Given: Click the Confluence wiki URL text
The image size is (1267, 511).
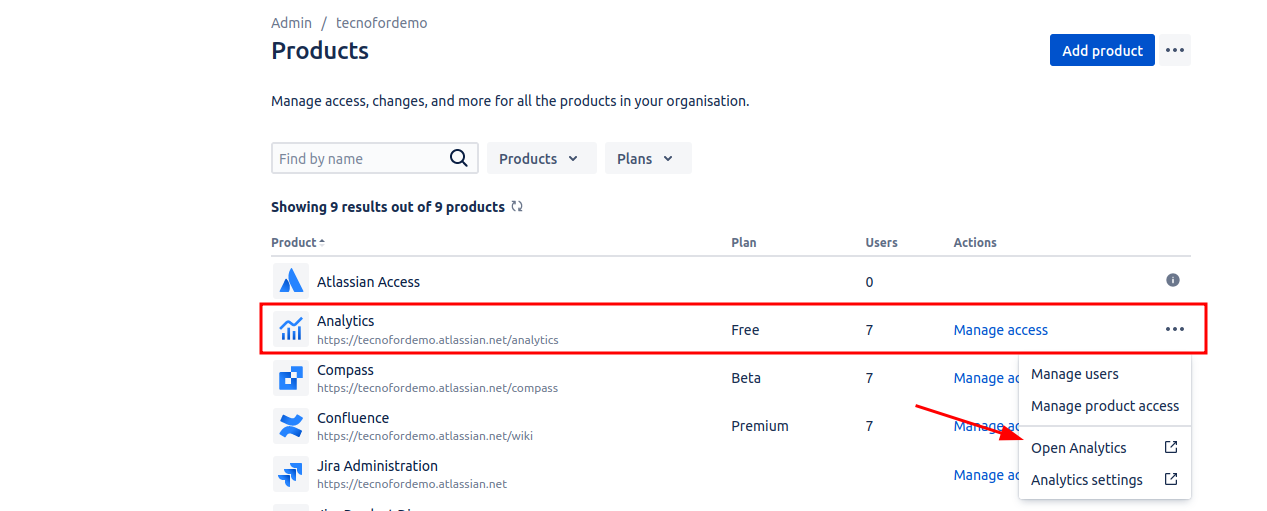Looking at the screenshot, I should coord(425,436).
